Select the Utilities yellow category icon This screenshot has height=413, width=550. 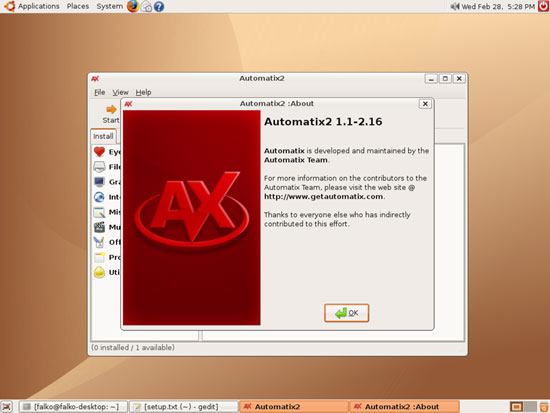(x=99, y=272)
